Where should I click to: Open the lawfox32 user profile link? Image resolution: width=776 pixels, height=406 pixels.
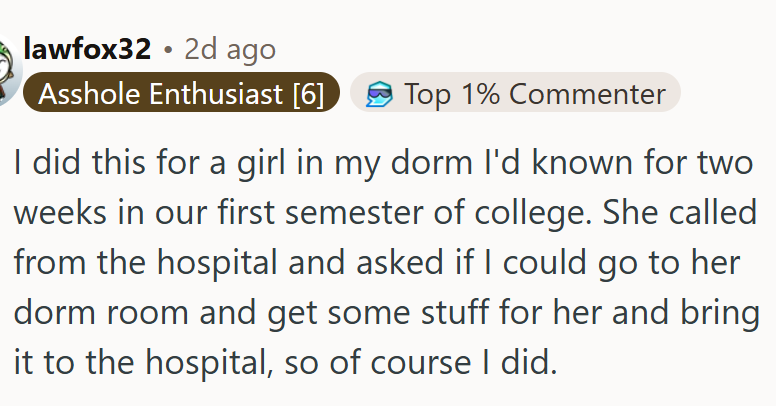point(86,49)
